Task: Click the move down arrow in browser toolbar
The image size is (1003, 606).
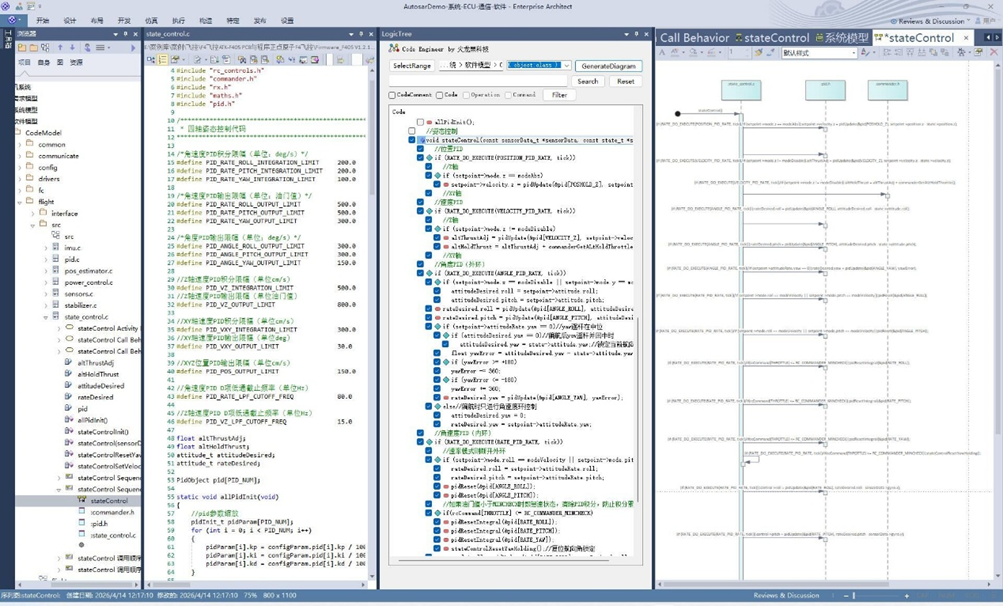Action: pyautogui.click(x=72, y=47)
